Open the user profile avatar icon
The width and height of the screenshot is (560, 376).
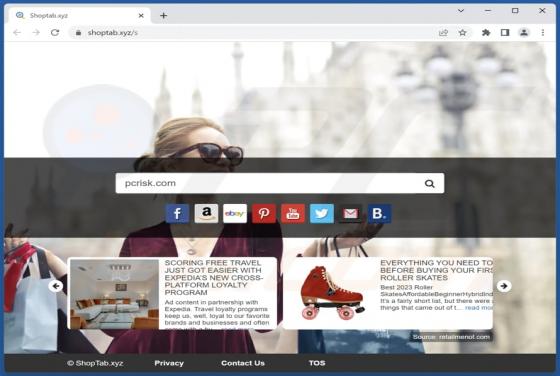[524, 32]
